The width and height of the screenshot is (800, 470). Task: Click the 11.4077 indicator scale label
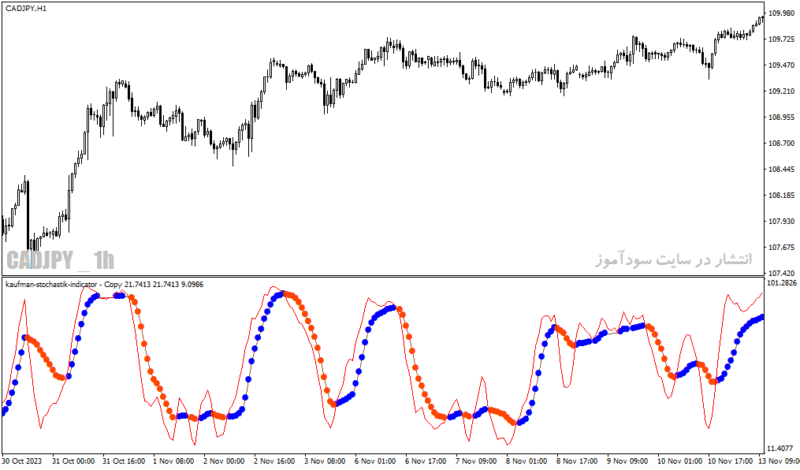click(783, 448)
